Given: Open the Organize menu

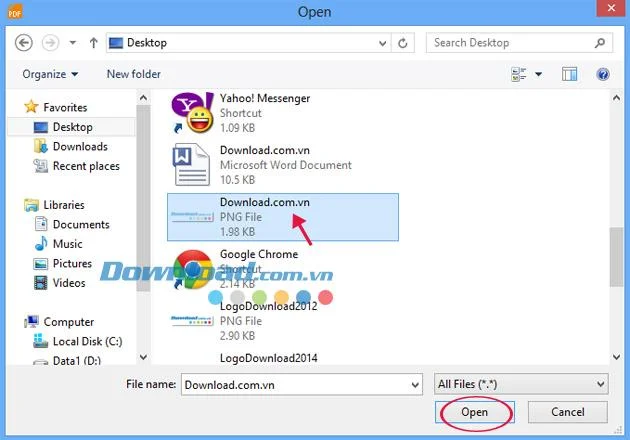Looking at the screenshot, I should [x=50, y=74].
